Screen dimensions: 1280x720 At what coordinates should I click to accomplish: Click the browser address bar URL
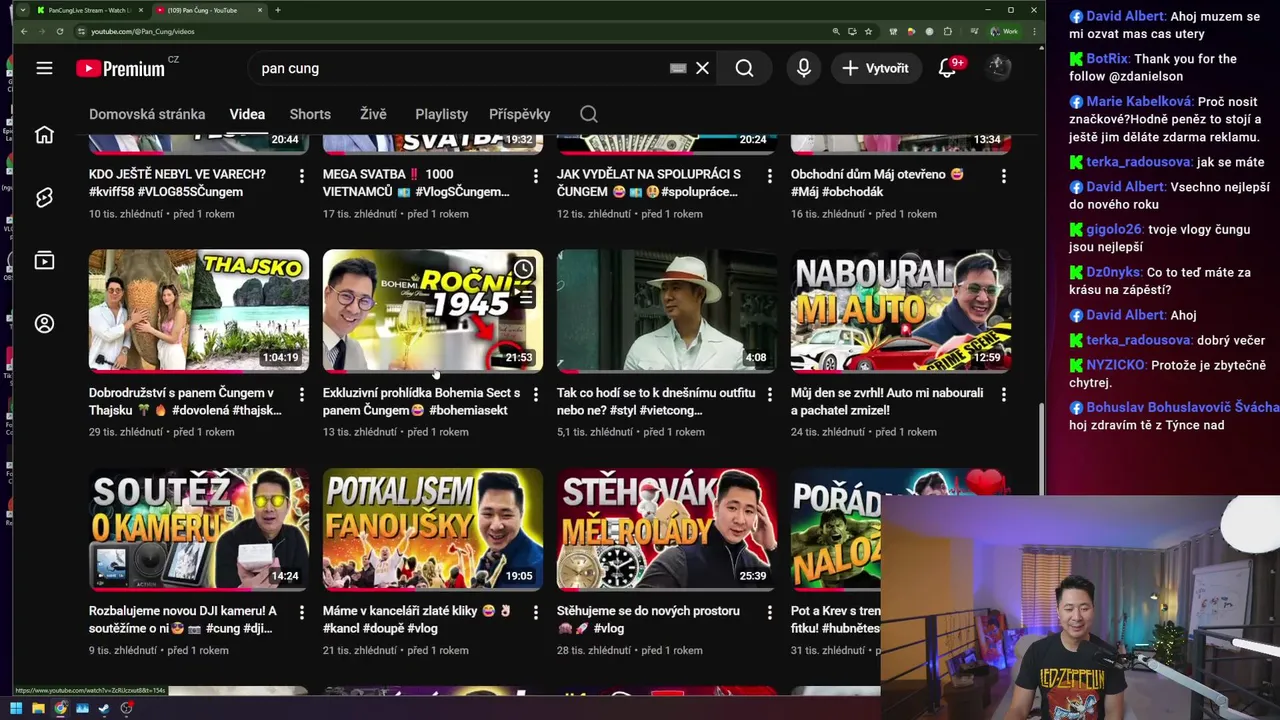click(143, 31)
